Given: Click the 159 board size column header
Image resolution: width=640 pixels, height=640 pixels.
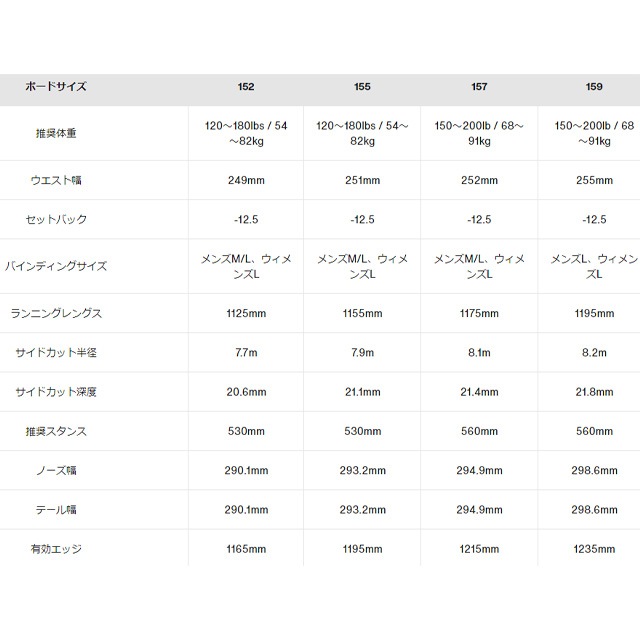Looking at the screenshot, I should pyautogui.click(x=594, y=87).
